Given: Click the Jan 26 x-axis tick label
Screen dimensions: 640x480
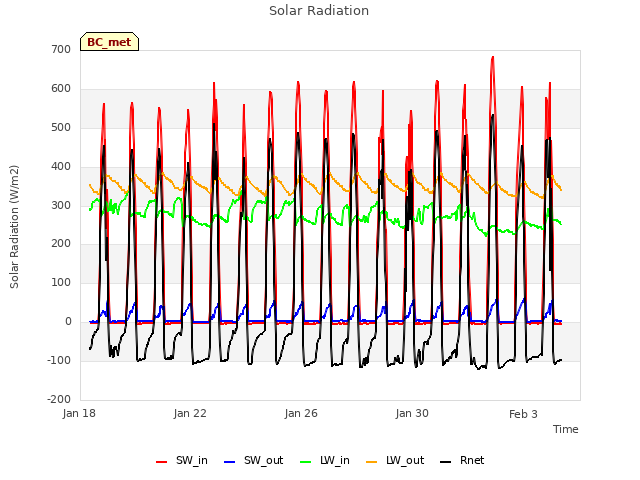Looking at the screenshot, I should [301, 413].
